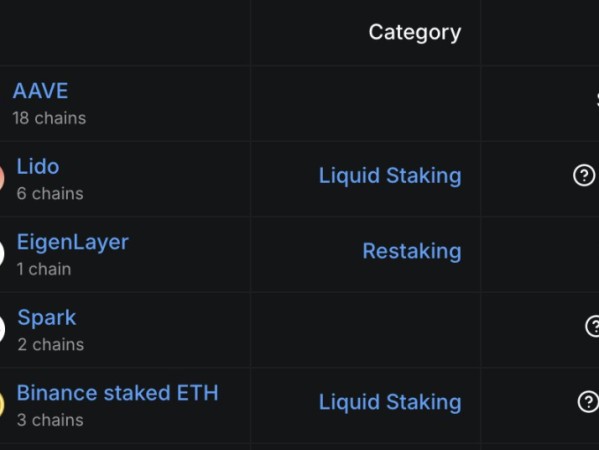
Task: Click the Binance staked ETH logo
Action: [2, 404]
